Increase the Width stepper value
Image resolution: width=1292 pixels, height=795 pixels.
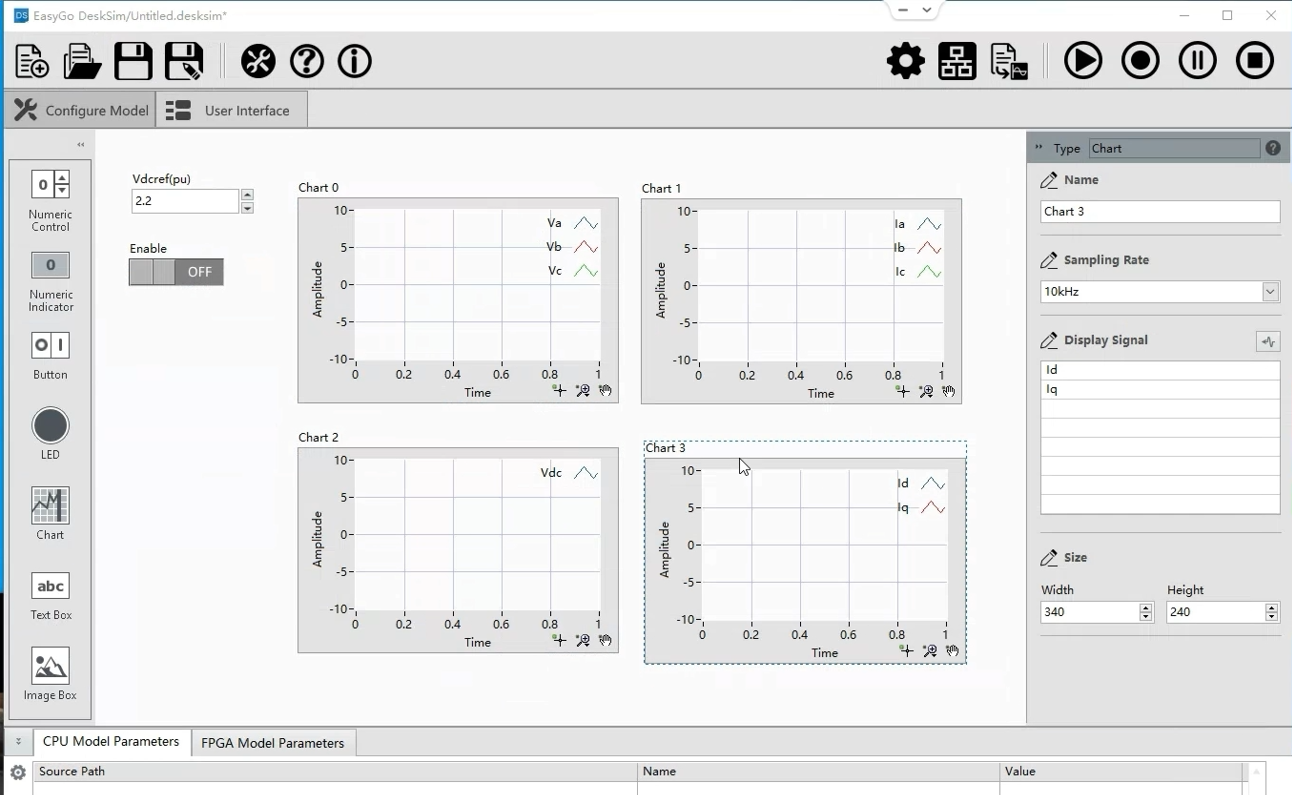[x=1146, y=607]
